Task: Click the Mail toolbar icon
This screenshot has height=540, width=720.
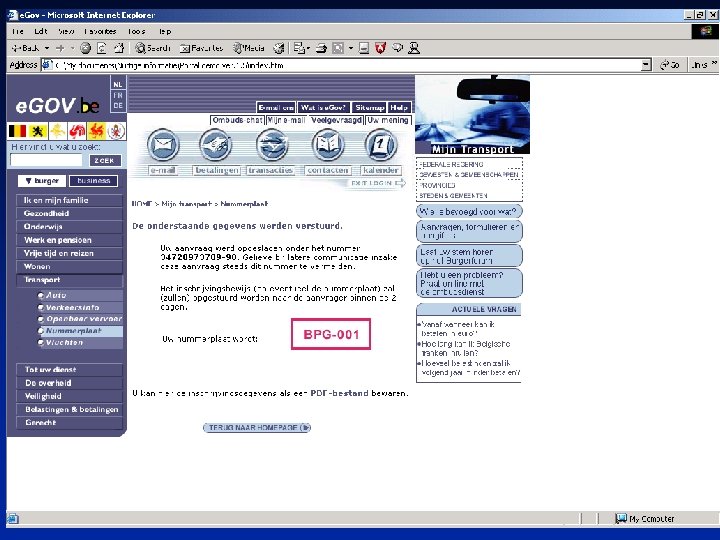Action: coord(301,48)
